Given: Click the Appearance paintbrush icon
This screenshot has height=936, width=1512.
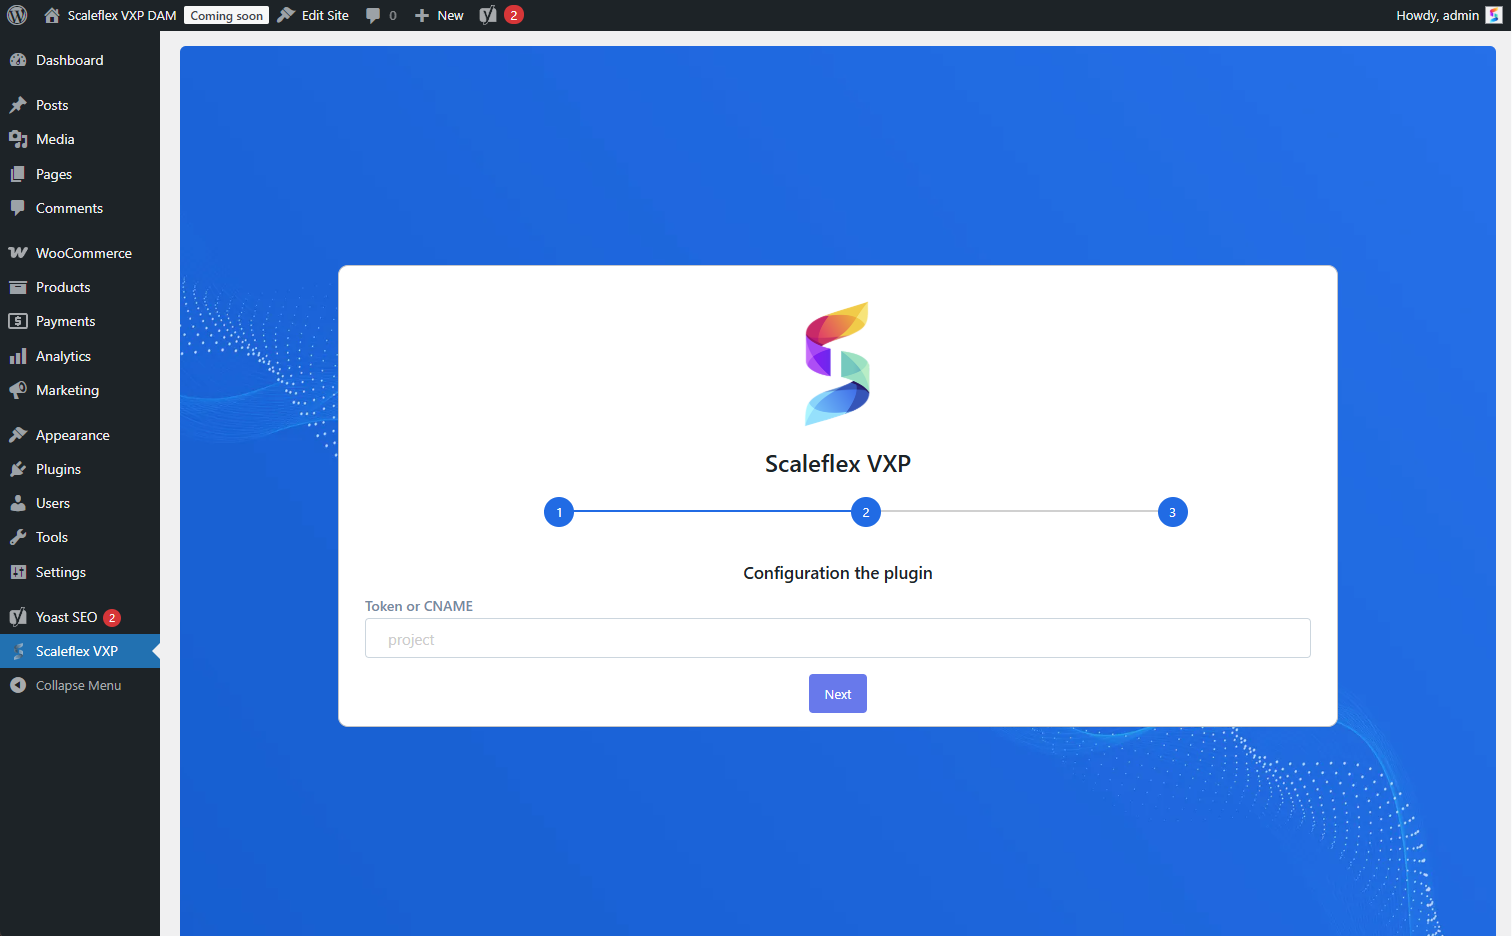Looking at the screenshot, I should click(x=18, y=435).
